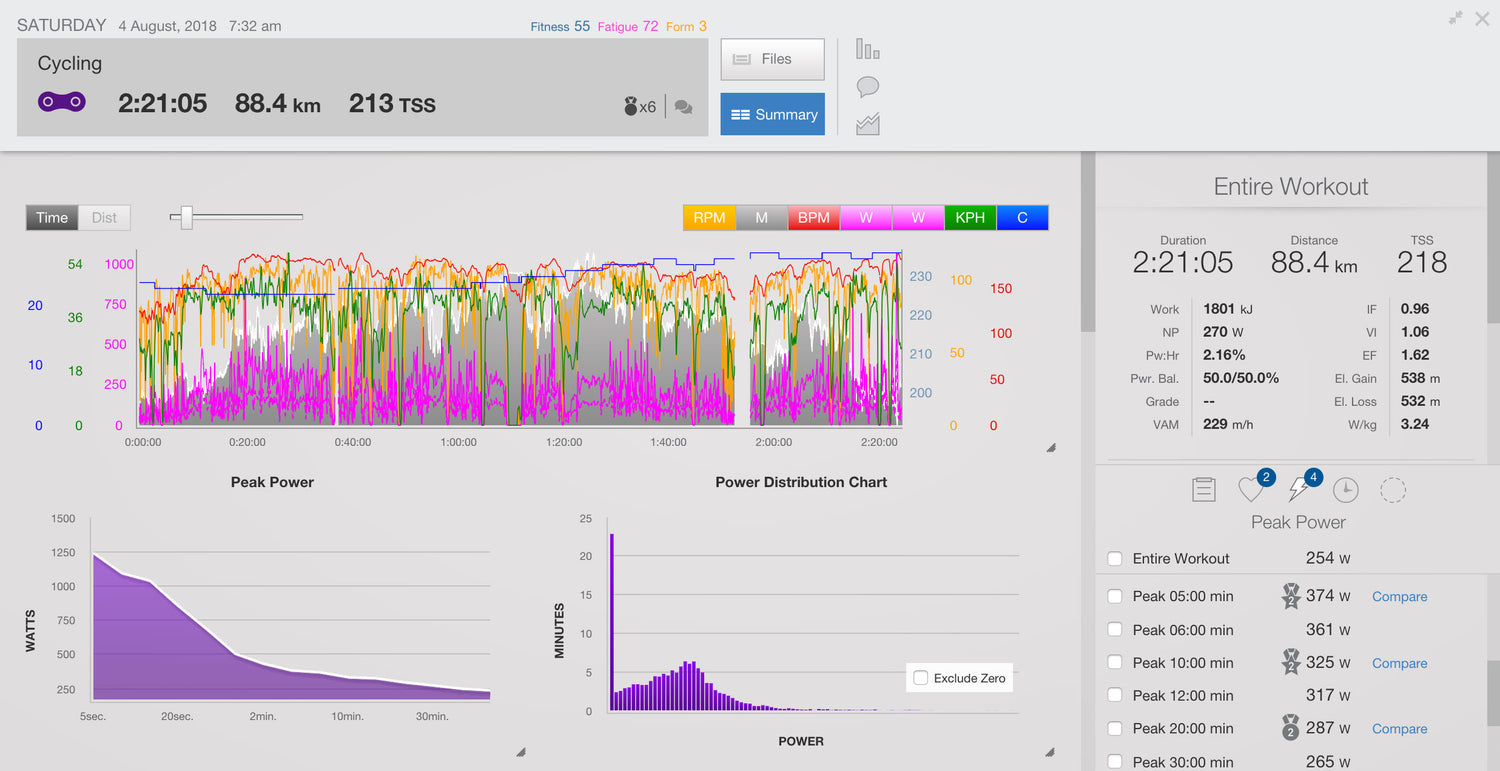Click the Power Distribution chart resize corner

coord(1050,752)
